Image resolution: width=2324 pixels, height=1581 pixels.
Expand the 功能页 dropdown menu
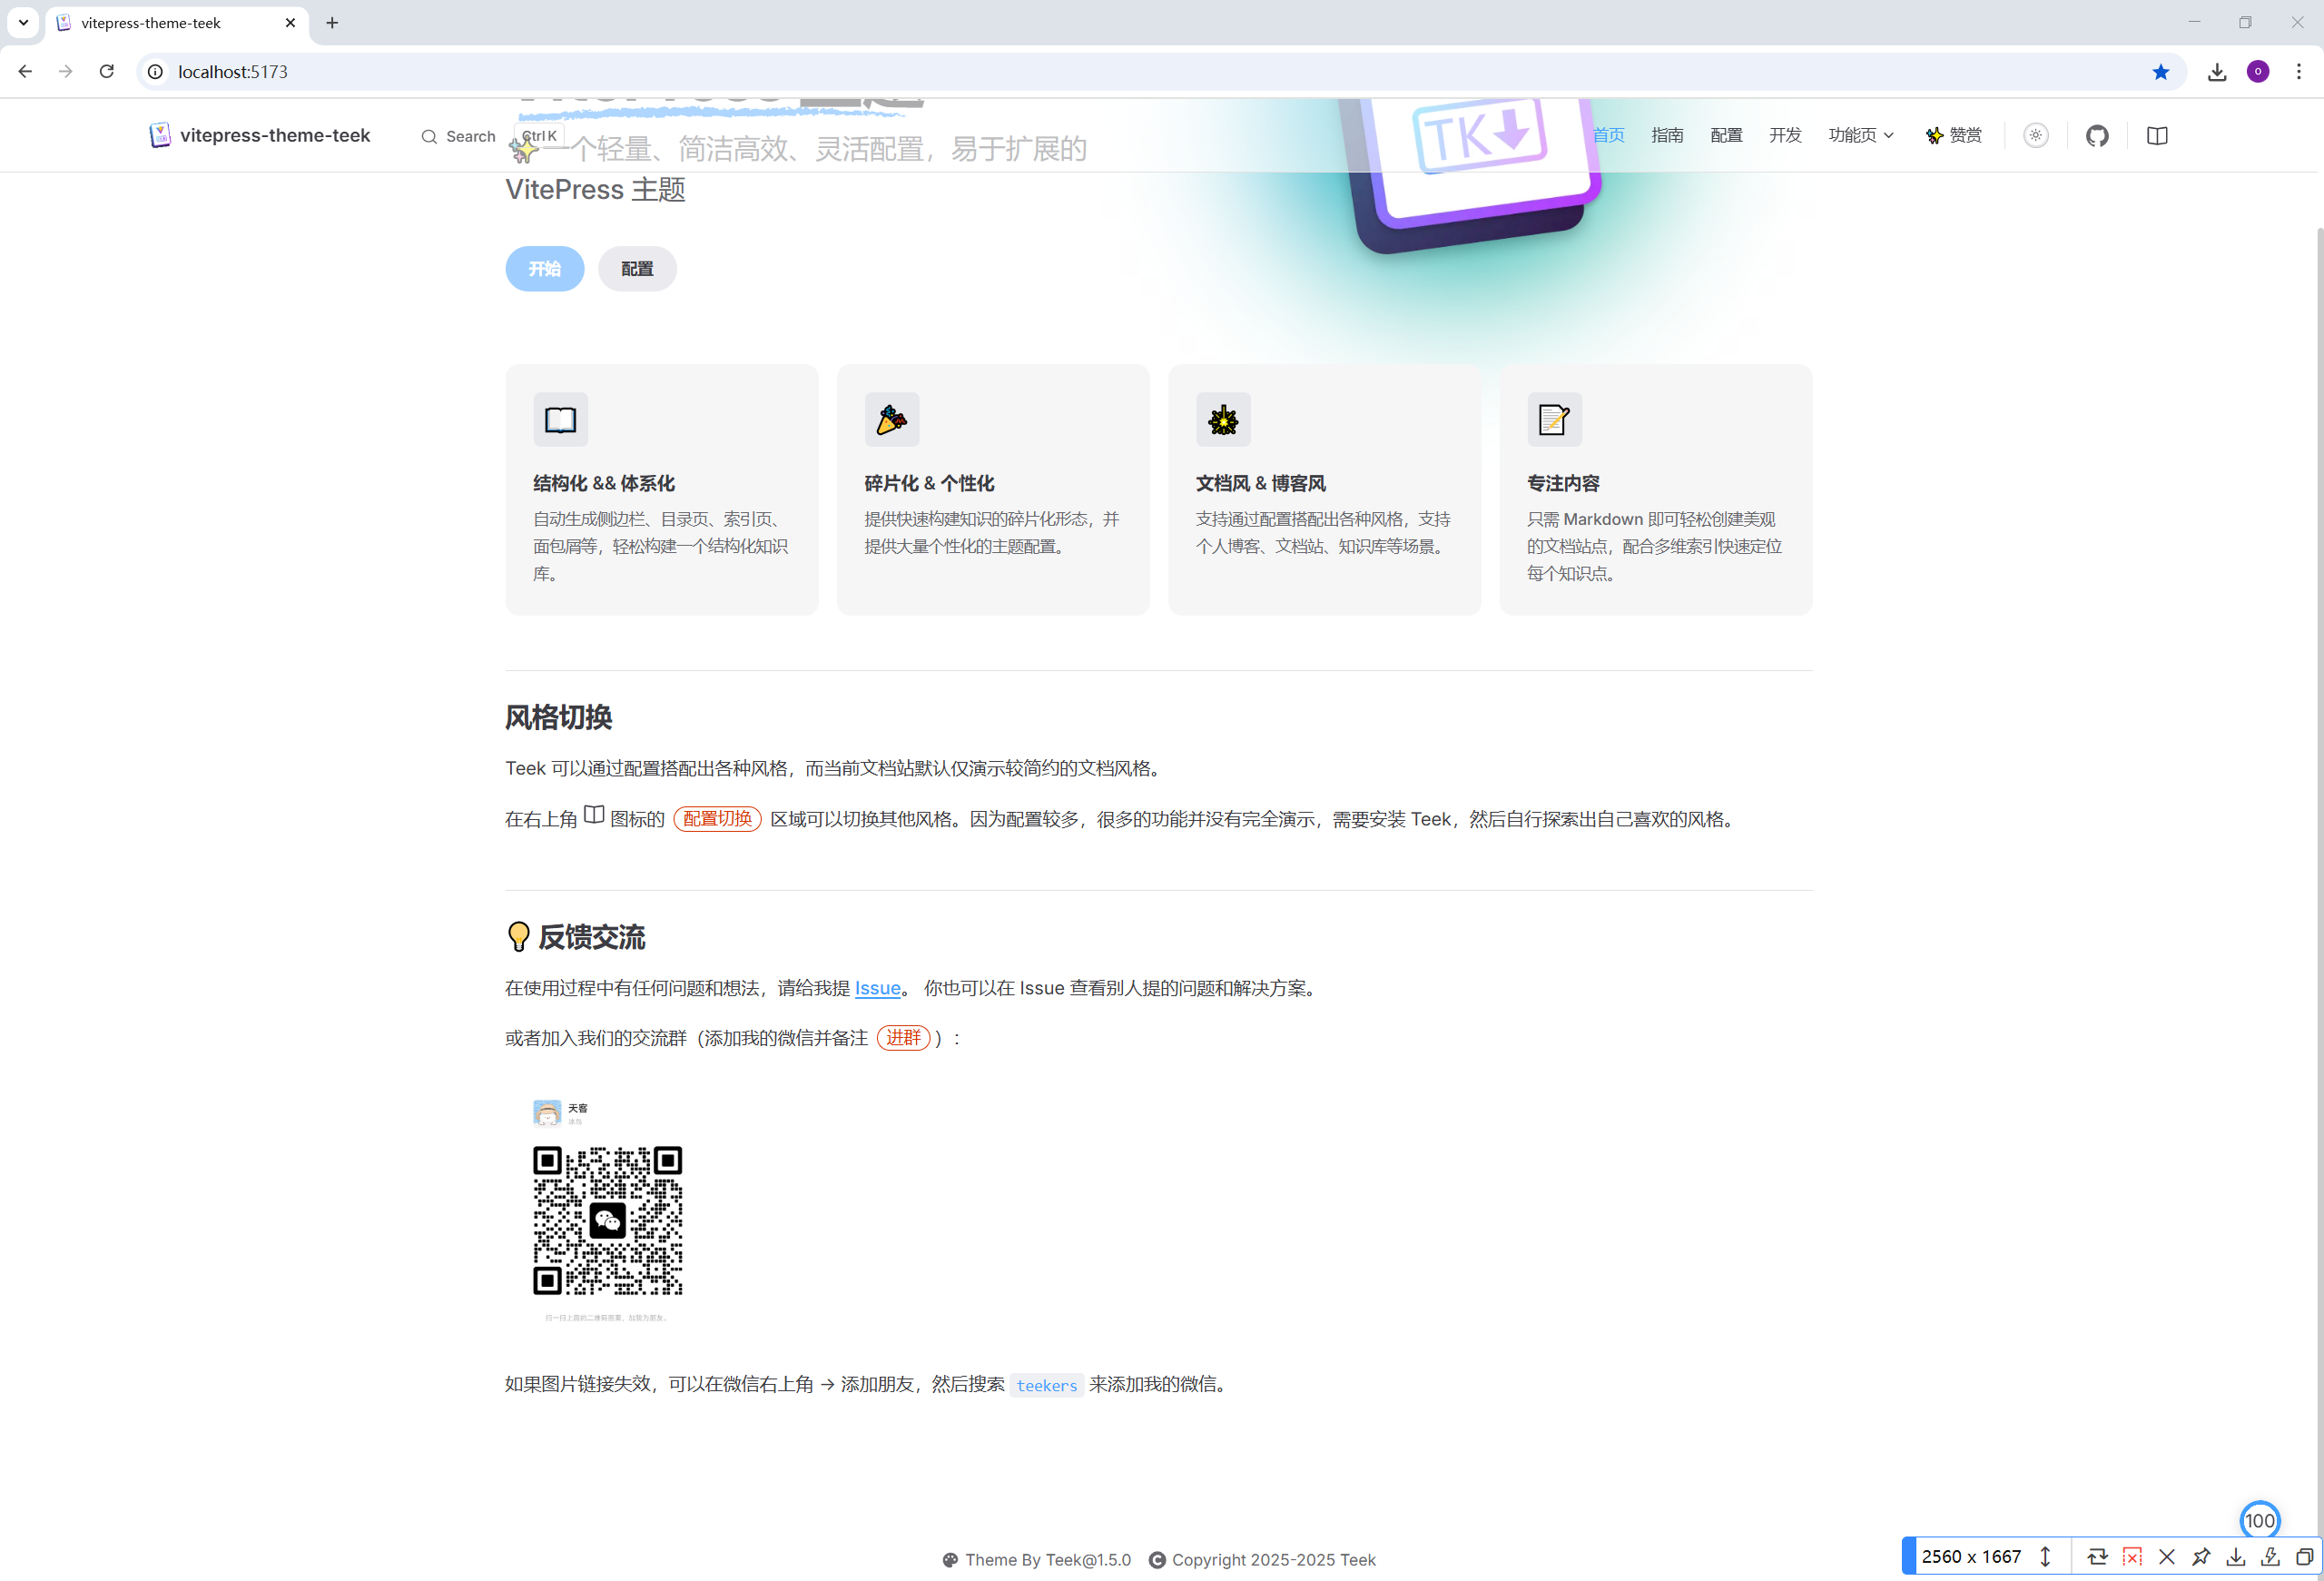click(x=1860, y=136)
